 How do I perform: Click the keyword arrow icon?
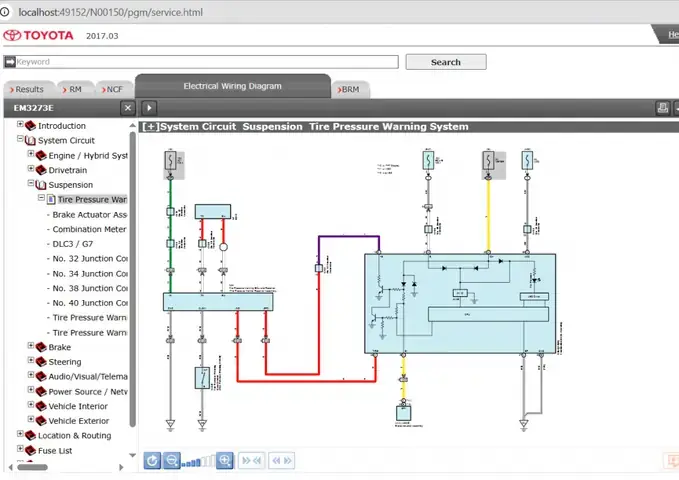(x=10, y=62)
